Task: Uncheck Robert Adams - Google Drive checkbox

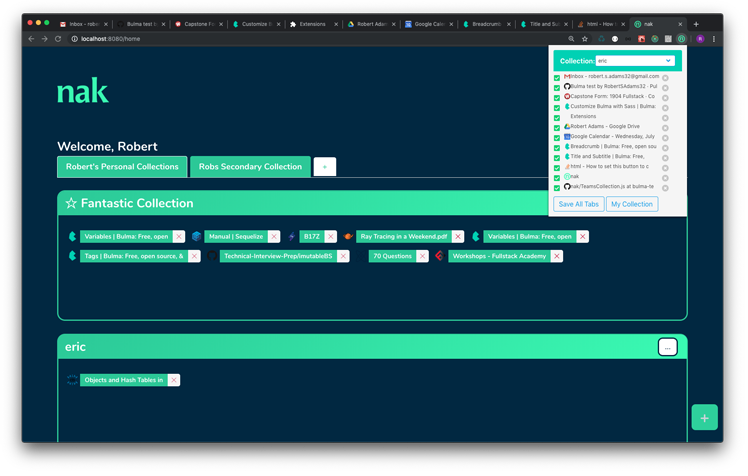Action: [x=557, y=128]
